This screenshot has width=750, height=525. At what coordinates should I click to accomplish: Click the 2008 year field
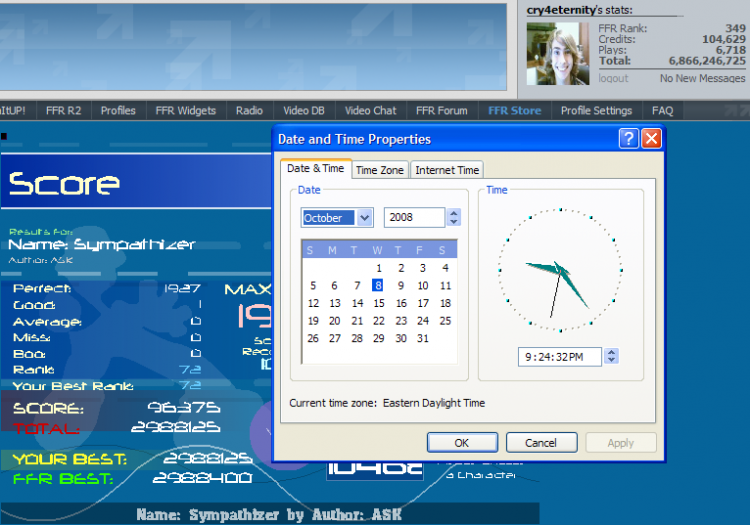click(415, 218)
